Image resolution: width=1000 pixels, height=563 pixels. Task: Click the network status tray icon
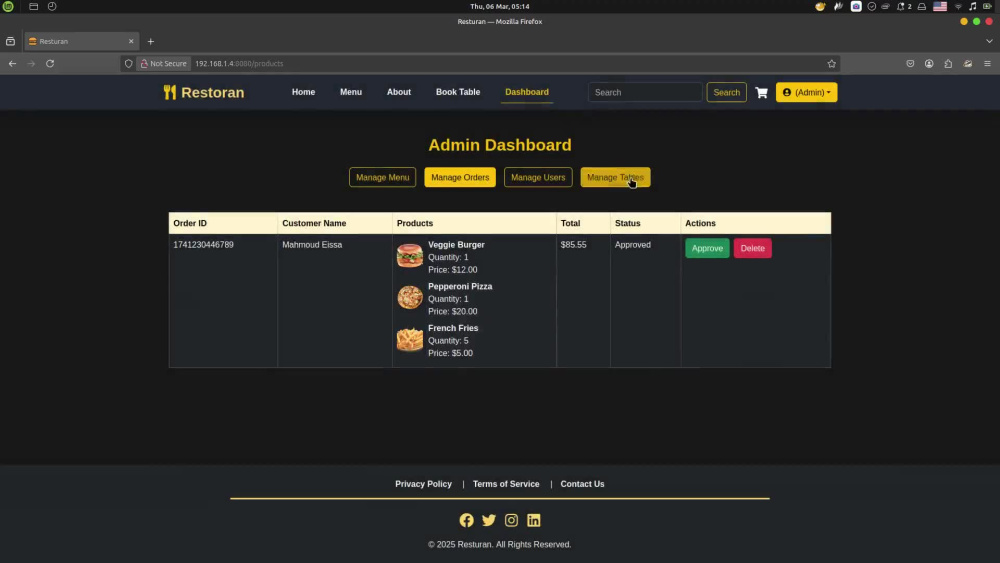pos(958,6)
